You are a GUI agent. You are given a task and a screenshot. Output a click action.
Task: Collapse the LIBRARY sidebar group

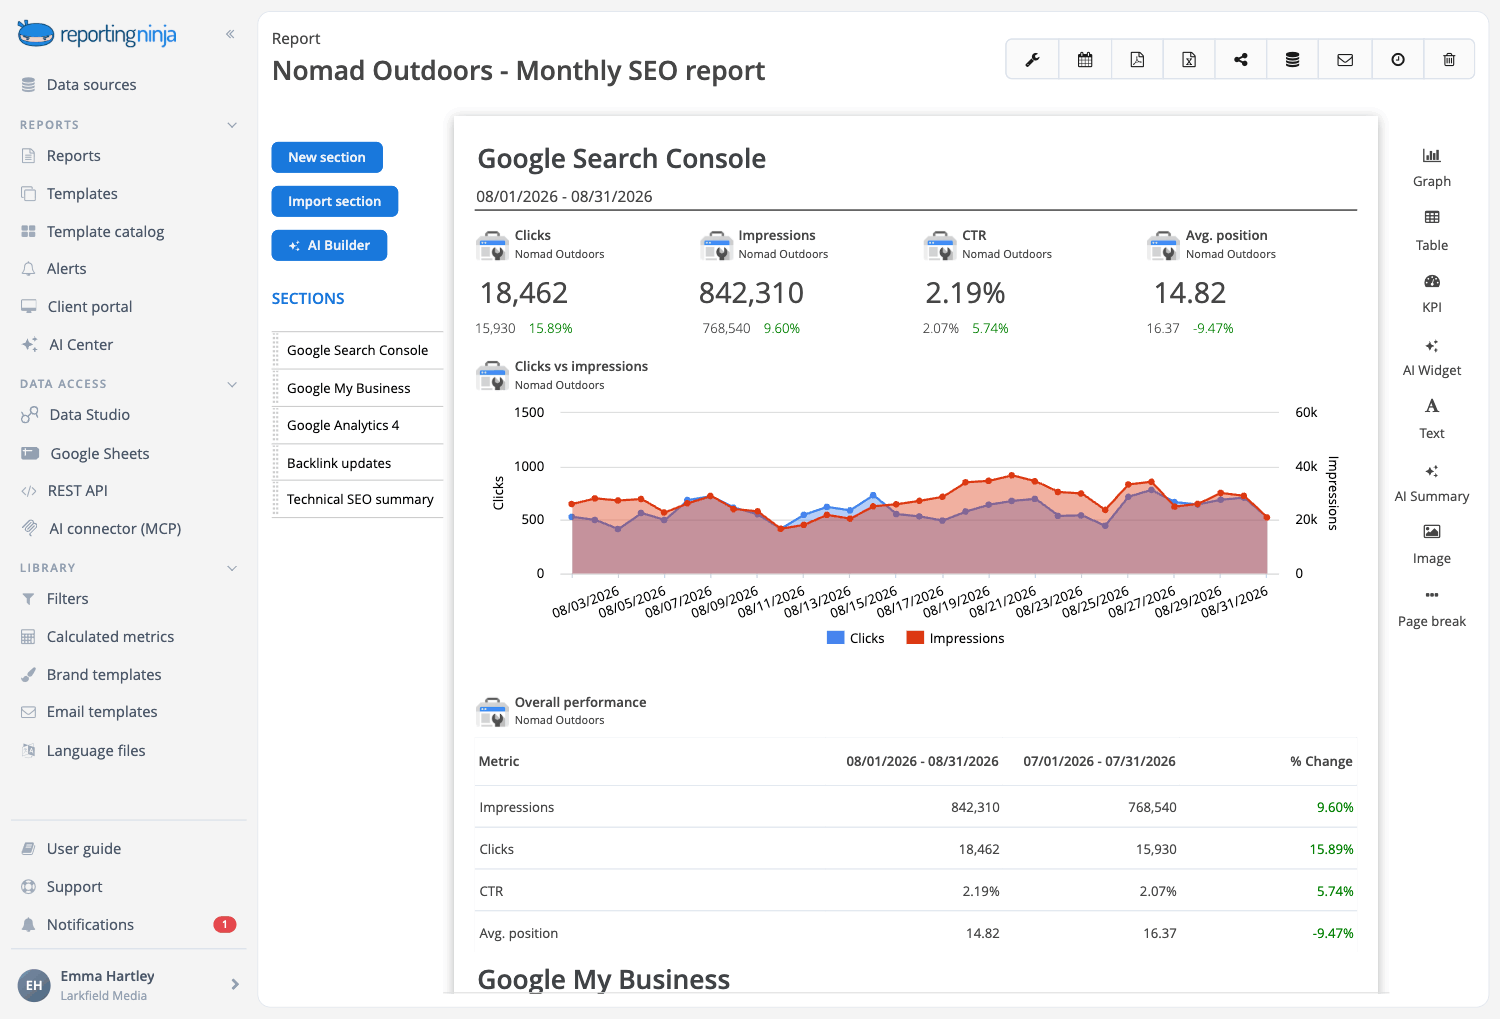[x=232, y=568]
